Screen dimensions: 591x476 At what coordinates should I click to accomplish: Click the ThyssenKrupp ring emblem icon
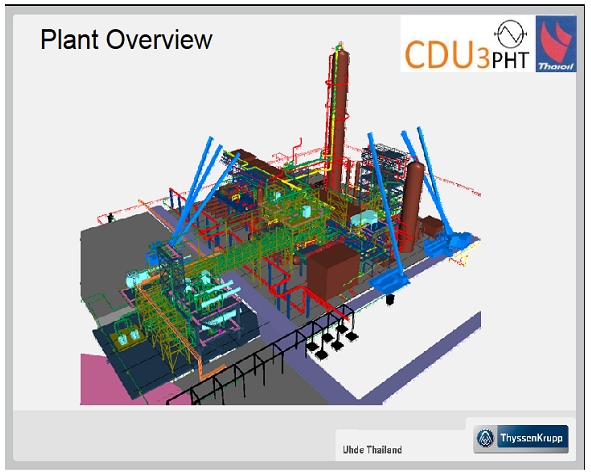pos(486,438)
